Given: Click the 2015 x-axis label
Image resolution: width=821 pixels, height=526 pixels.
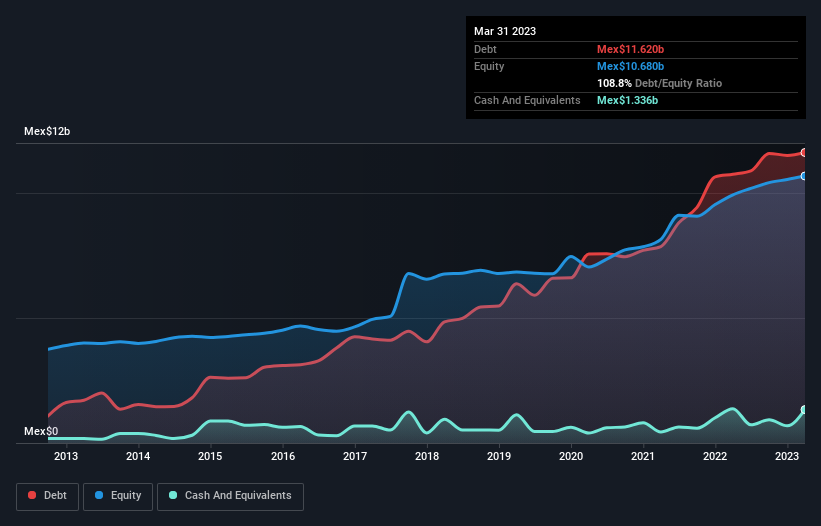Looking at the screenshot, I should pyautogui.click(x=210, y=456).
